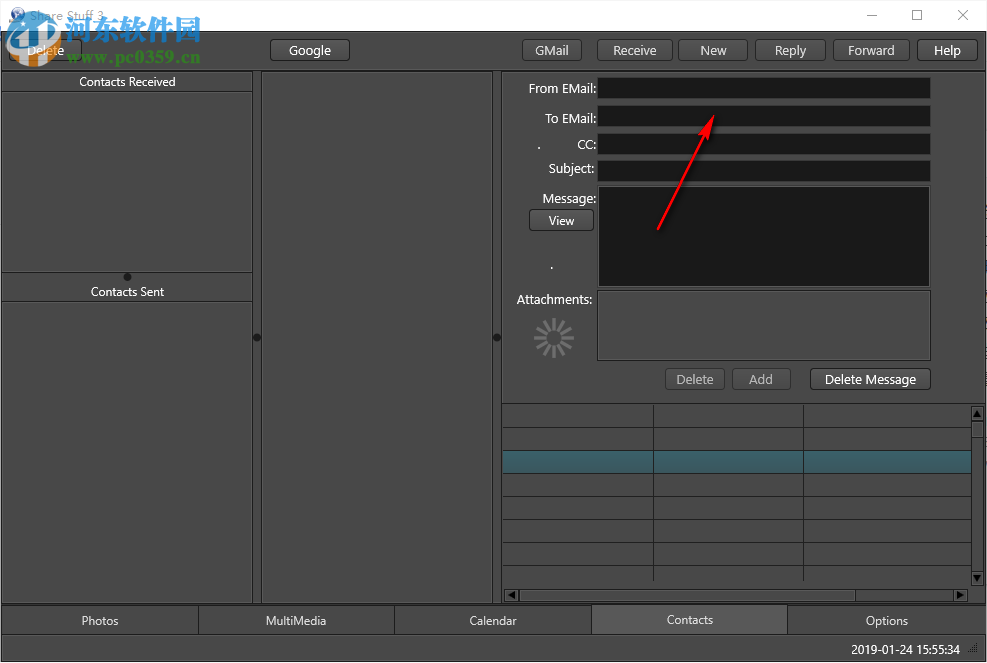Create a New message

coord(713,50)
